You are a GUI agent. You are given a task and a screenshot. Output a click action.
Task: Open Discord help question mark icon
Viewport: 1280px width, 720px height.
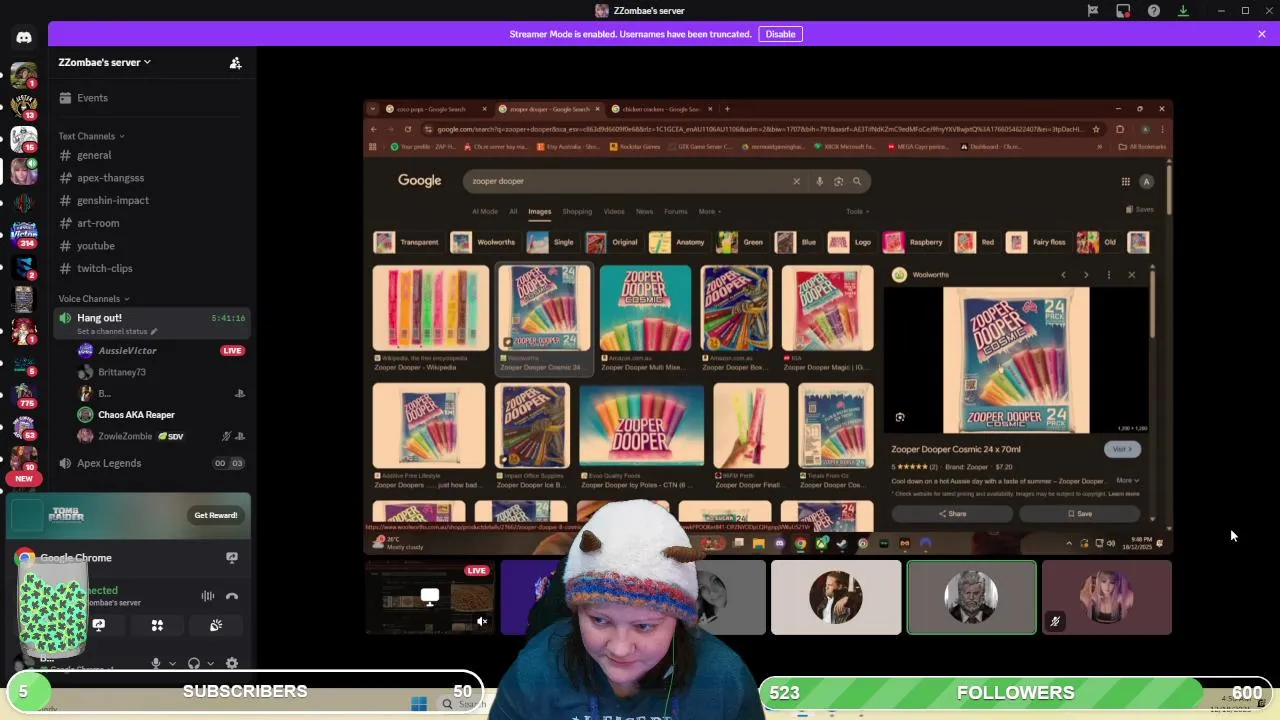pyautogui.click(x=1154, y=11)
